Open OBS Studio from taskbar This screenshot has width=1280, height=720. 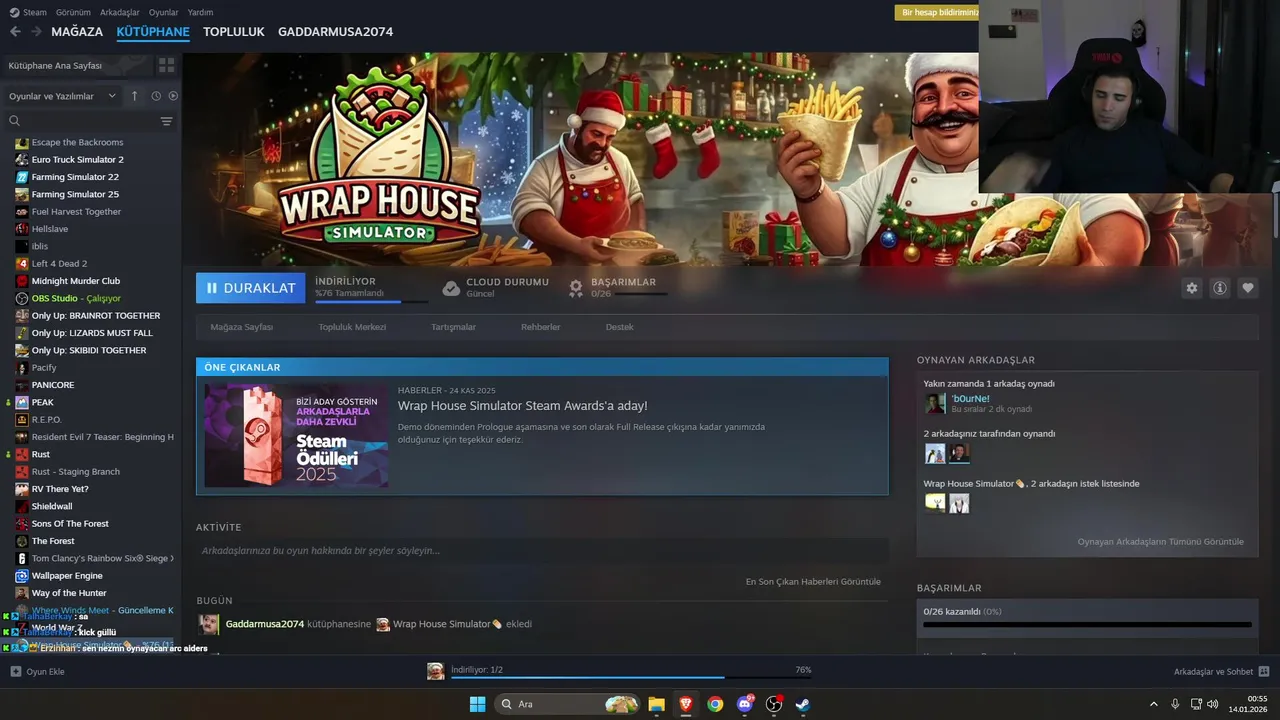coord(773,704)
